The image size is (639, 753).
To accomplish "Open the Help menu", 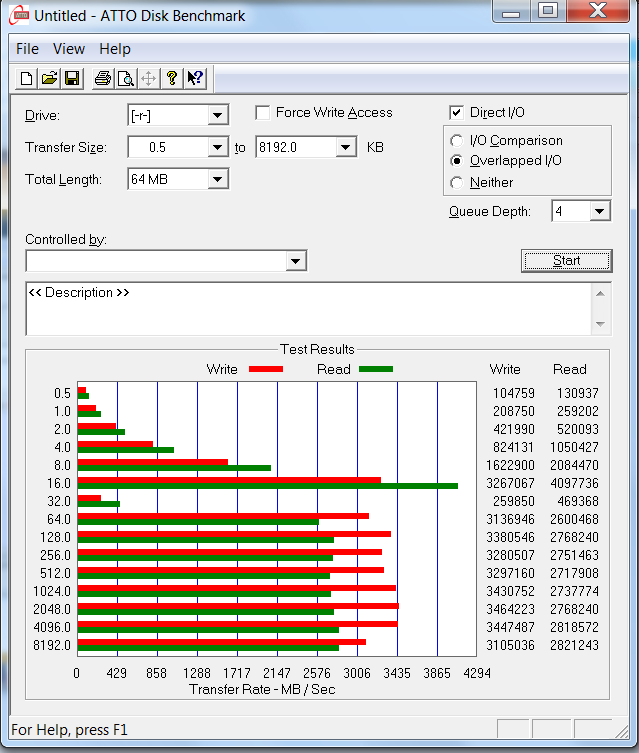I will pyautogui.click(x=115, y=49).
